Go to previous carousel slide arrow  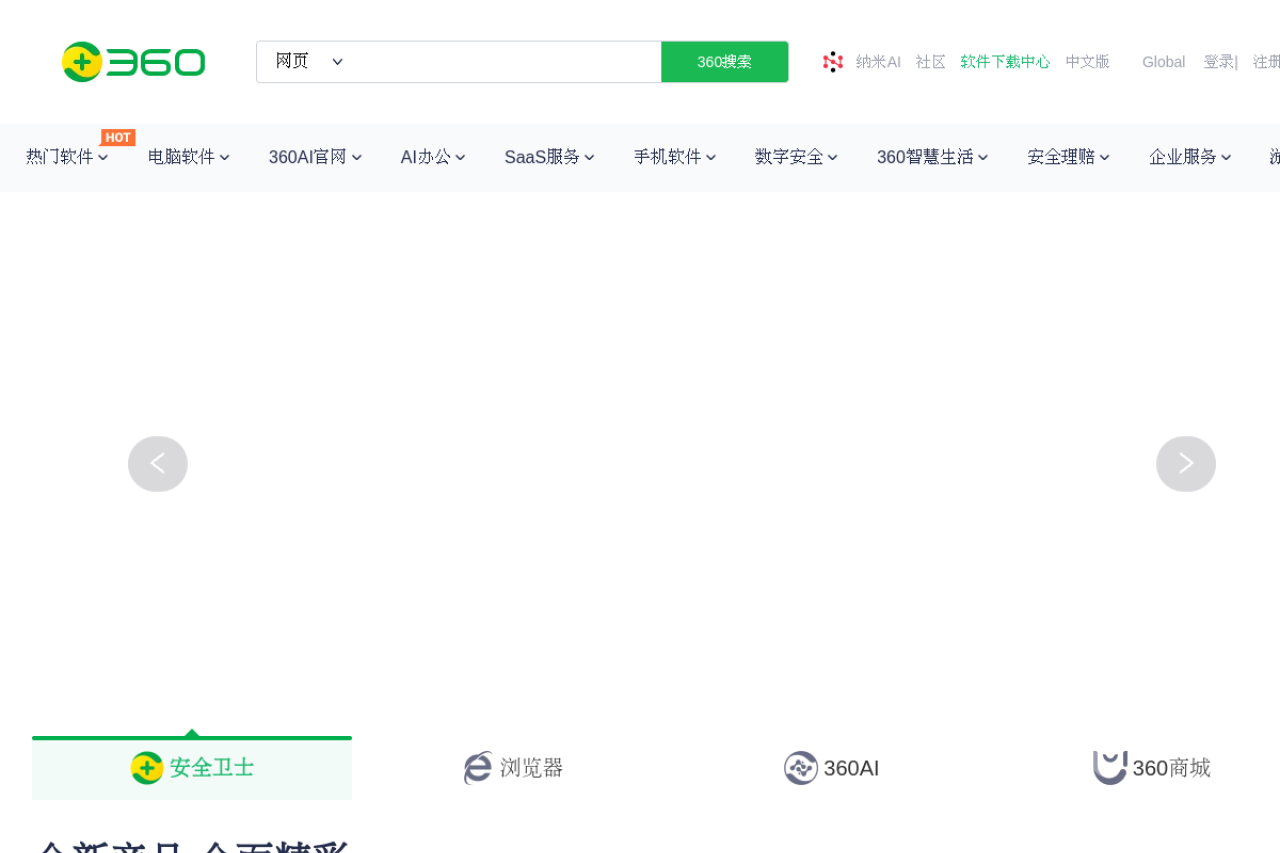158,464
